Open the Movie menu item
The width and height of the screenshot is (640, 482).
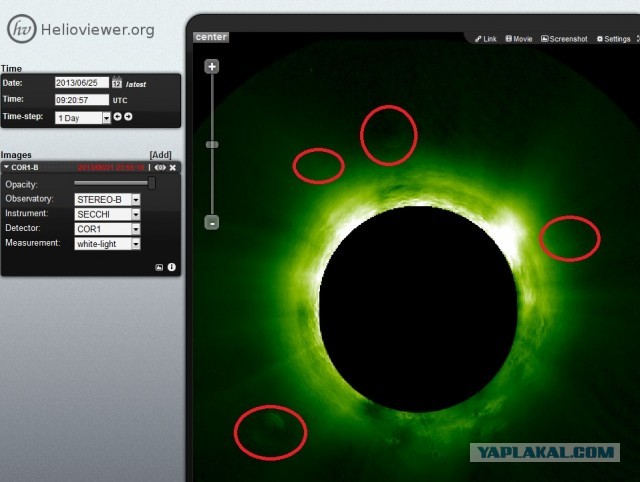click(519, 39)
